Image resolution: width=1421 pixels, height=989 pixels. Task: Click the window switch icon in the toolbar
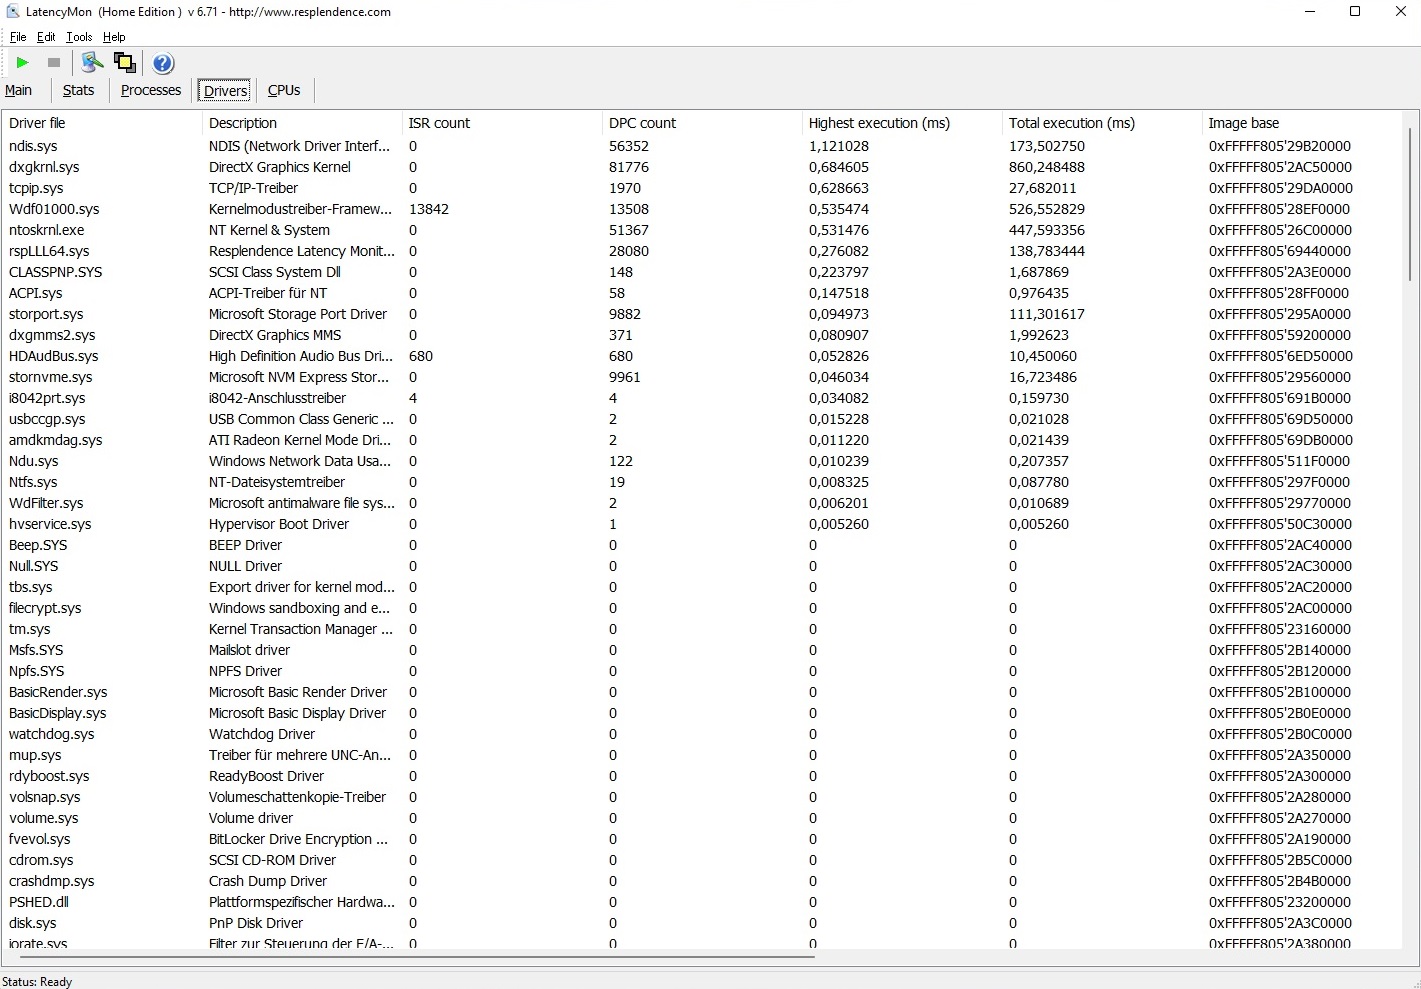coord(125,63)
